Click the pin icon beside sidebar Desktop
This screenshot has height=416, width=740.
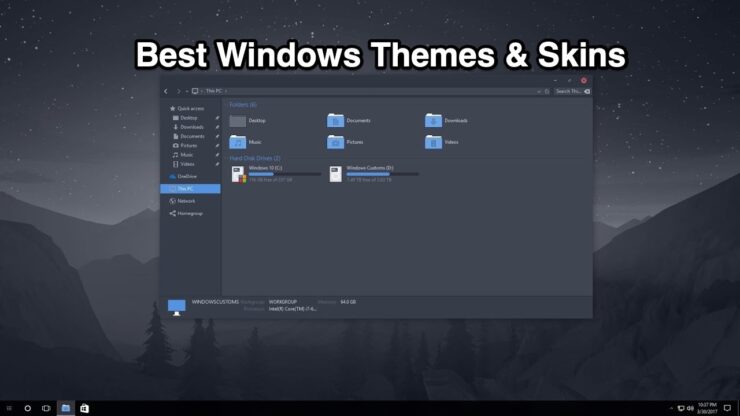tap(217, 118)
